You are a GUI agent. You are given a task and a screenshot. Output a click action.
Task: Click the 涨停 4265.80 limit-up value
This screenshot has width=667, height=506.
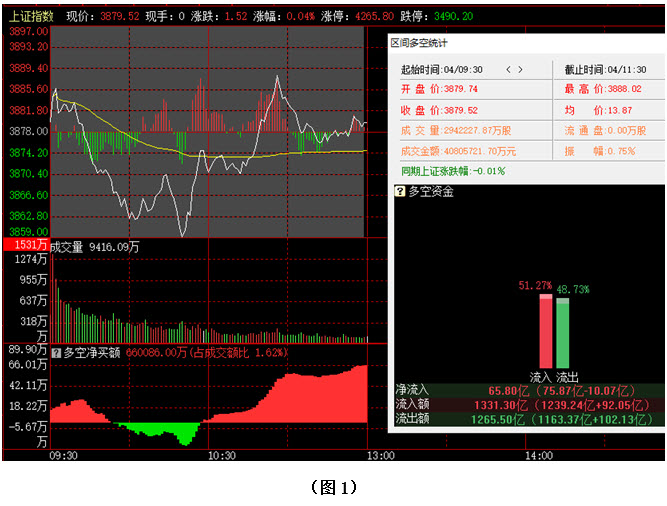click(x=367, y=16)
